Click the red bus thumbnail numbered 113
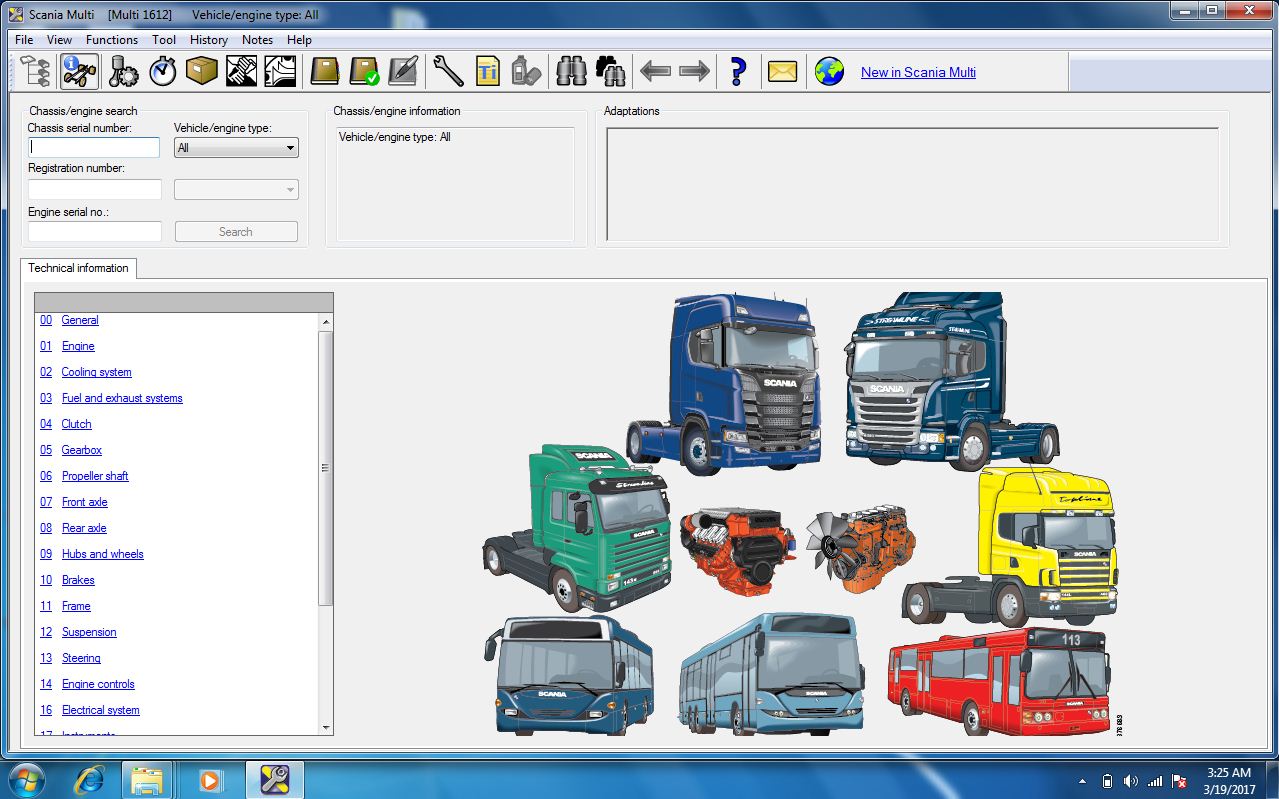This screenshot has width=1279, height=799. 998,680
